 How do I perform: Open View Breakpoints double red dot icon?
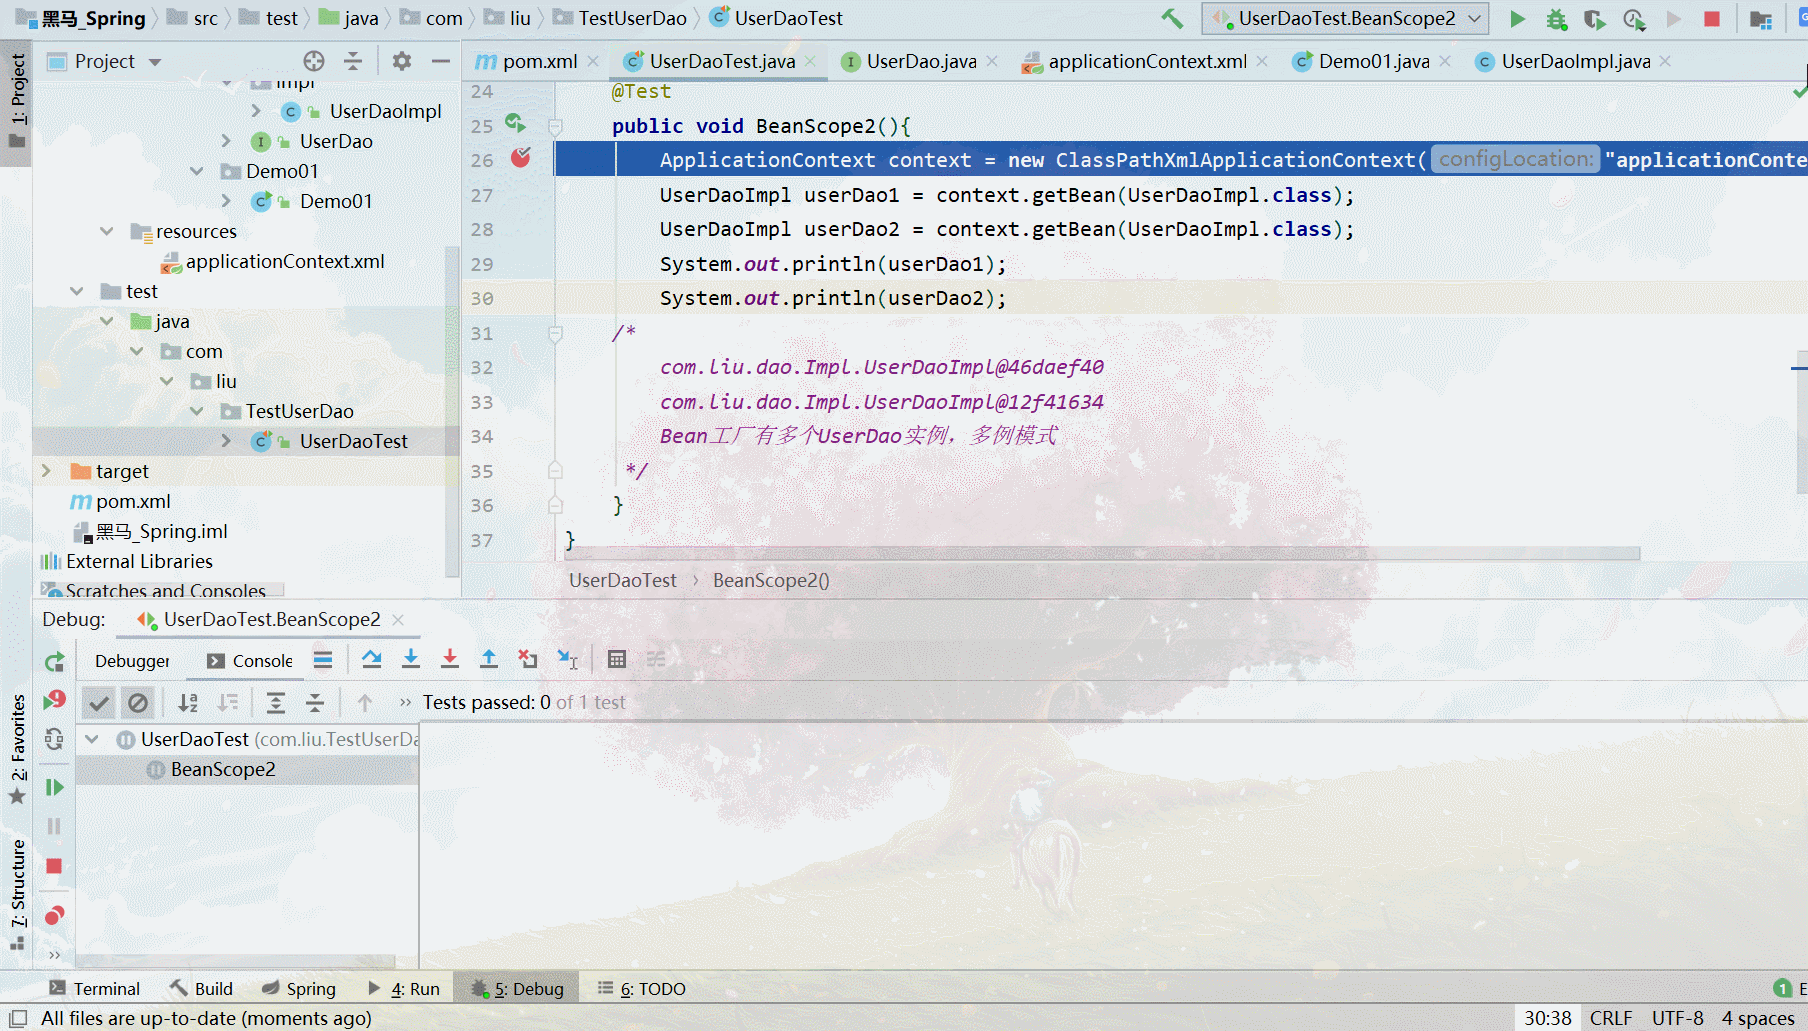click(x=54, y=915)
